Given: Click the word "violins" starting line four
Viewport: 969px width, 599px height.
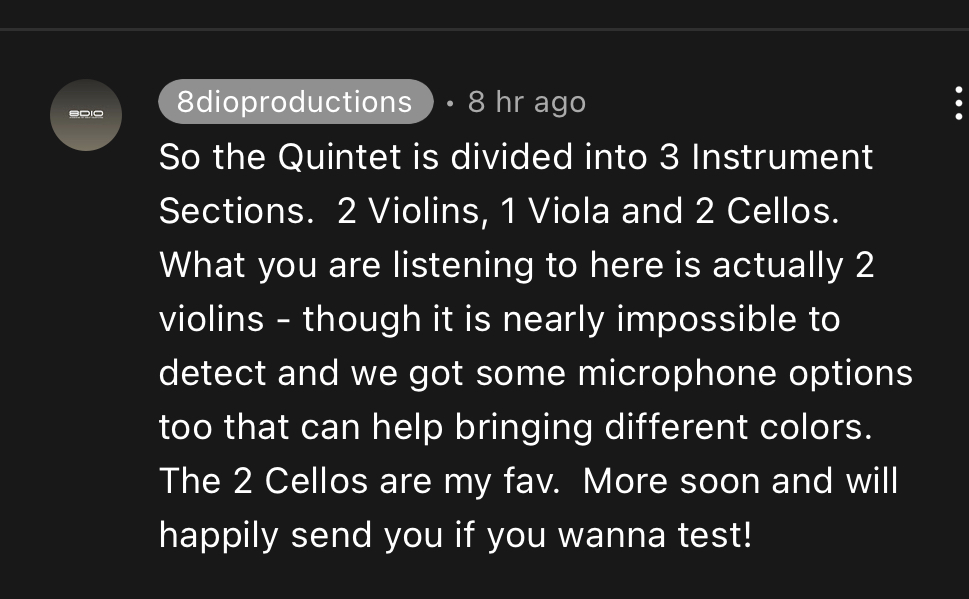Looking at the screenshot, I should (x=211, y=319).
